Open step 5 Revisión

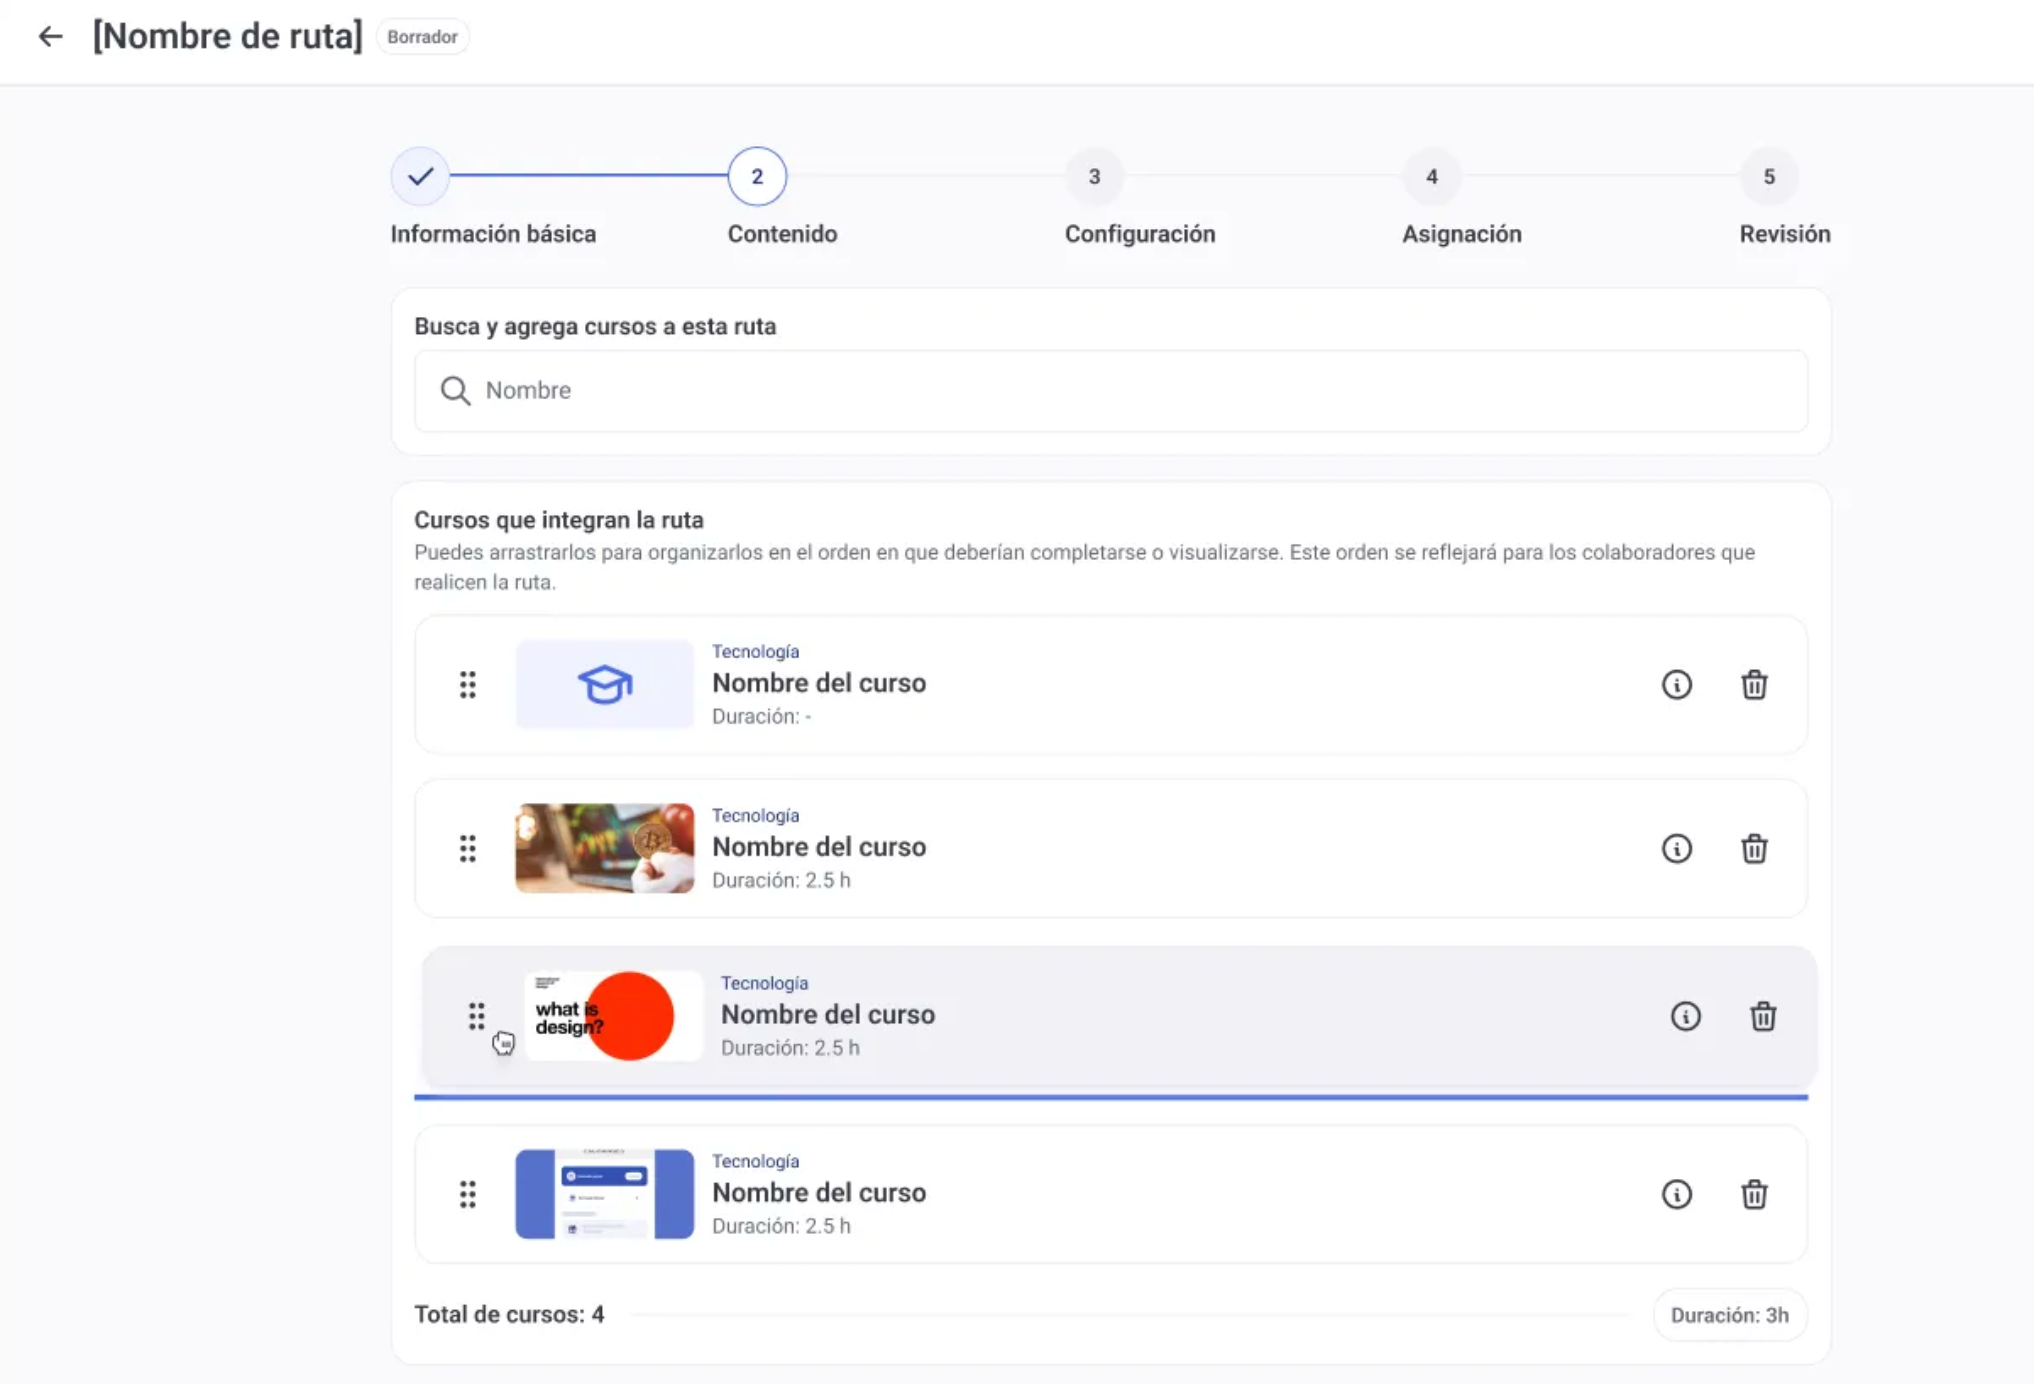pyautogui.click(x=1768, y=177)
